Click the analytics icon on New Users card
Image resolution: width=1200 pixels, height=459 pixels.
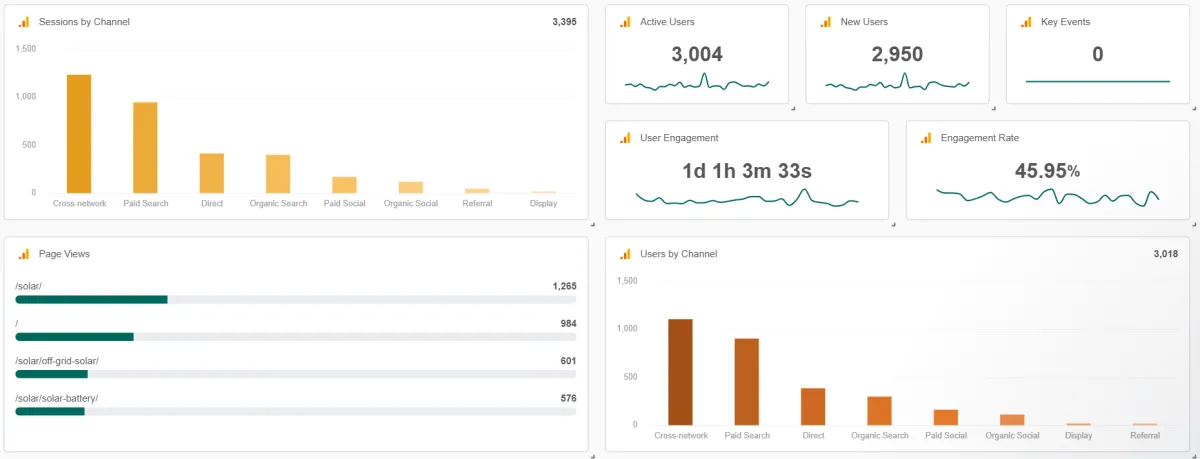click(826, 22)
